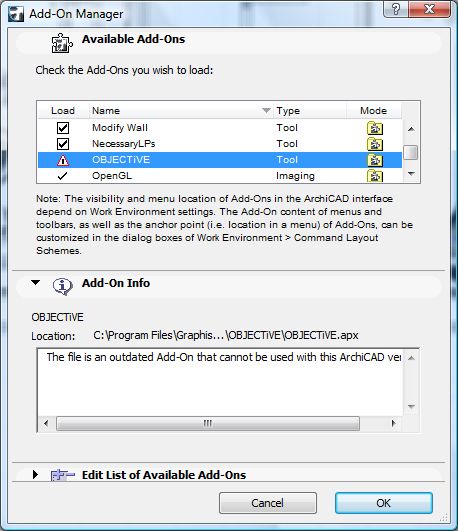
Task: Click the OBJECTiVE.apx location path text
Action: point(226,335)
